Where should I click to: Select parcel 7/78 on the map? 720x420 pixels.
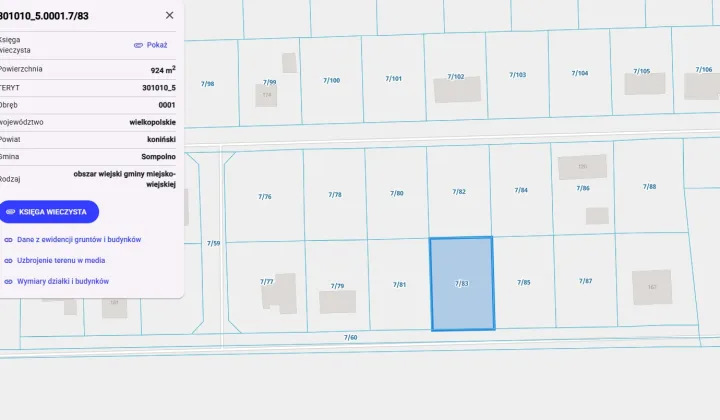coord(335,195)
